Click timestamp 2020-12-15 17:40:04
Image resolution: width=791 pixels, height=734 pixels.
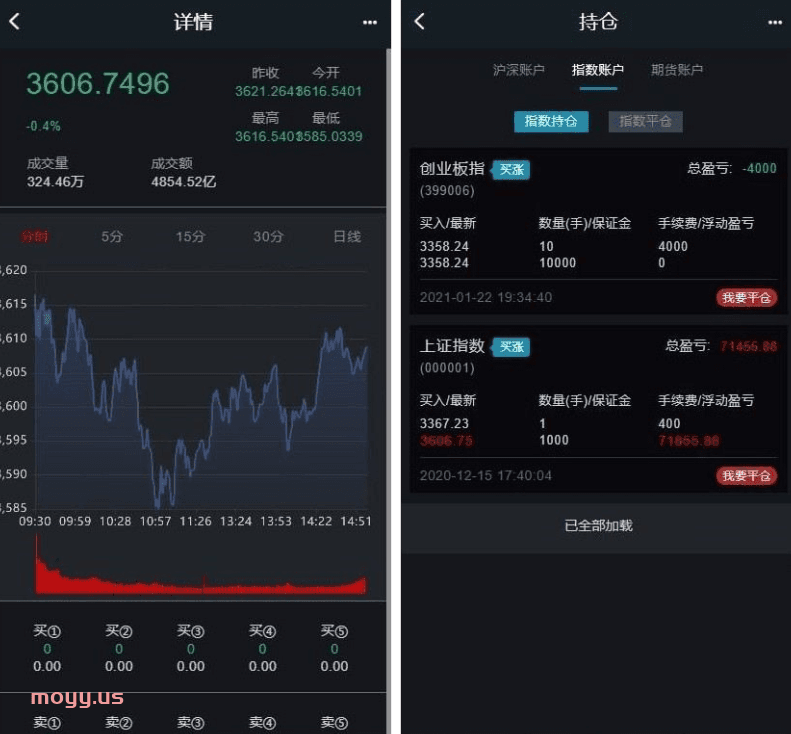(x=486, y=476)
